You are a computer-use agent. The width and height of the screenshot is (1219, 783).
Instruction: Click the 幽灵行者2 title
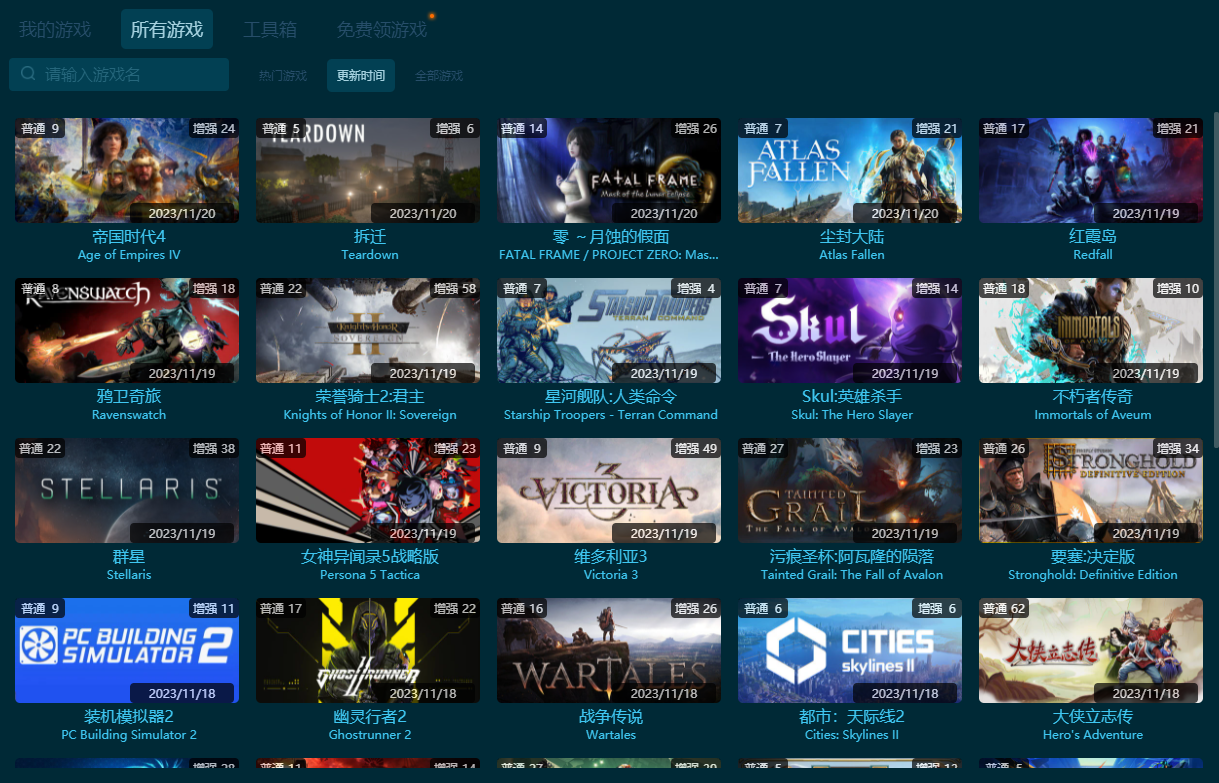tap(370, 717)
